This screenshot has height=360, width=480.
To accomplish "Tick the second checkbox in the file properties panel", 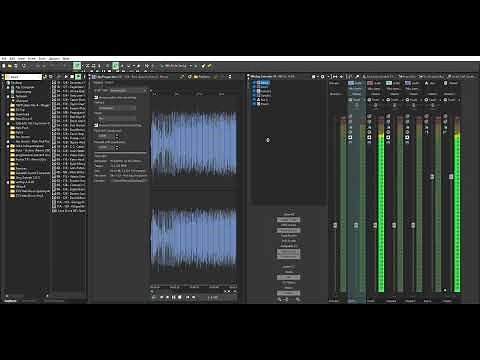I will point(96,125).
